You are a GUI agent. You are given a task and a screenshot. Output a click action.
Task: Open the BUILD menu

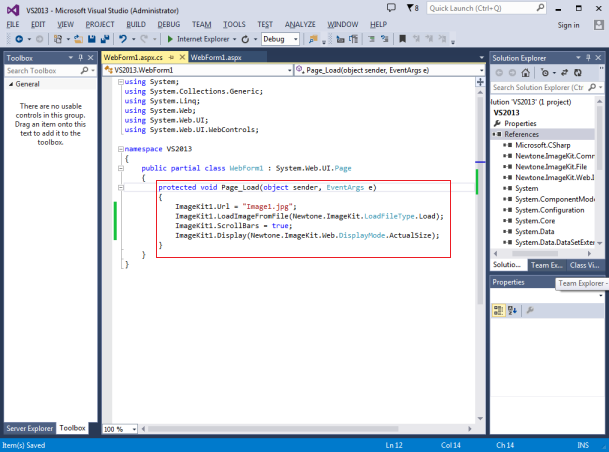click(136, 24)
